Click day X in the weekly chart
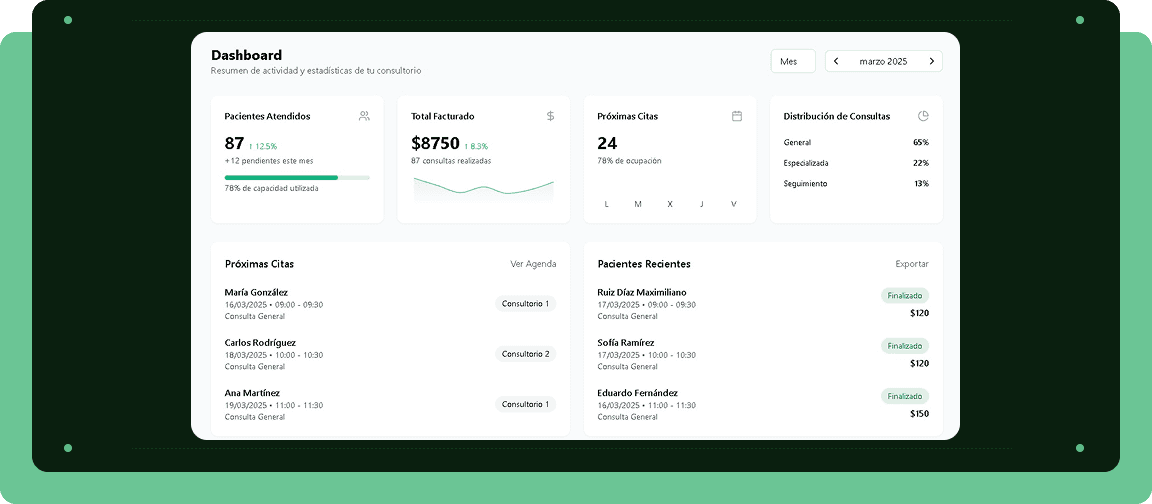Image resolution: width=1152 pixels, height=504 pixels. [670, 204]
